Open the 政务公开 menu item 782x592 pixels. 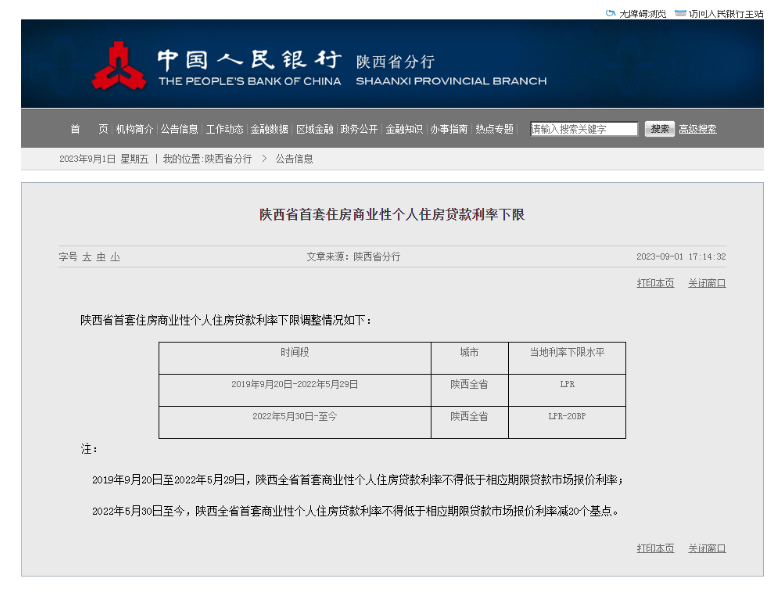coord(359,129)
